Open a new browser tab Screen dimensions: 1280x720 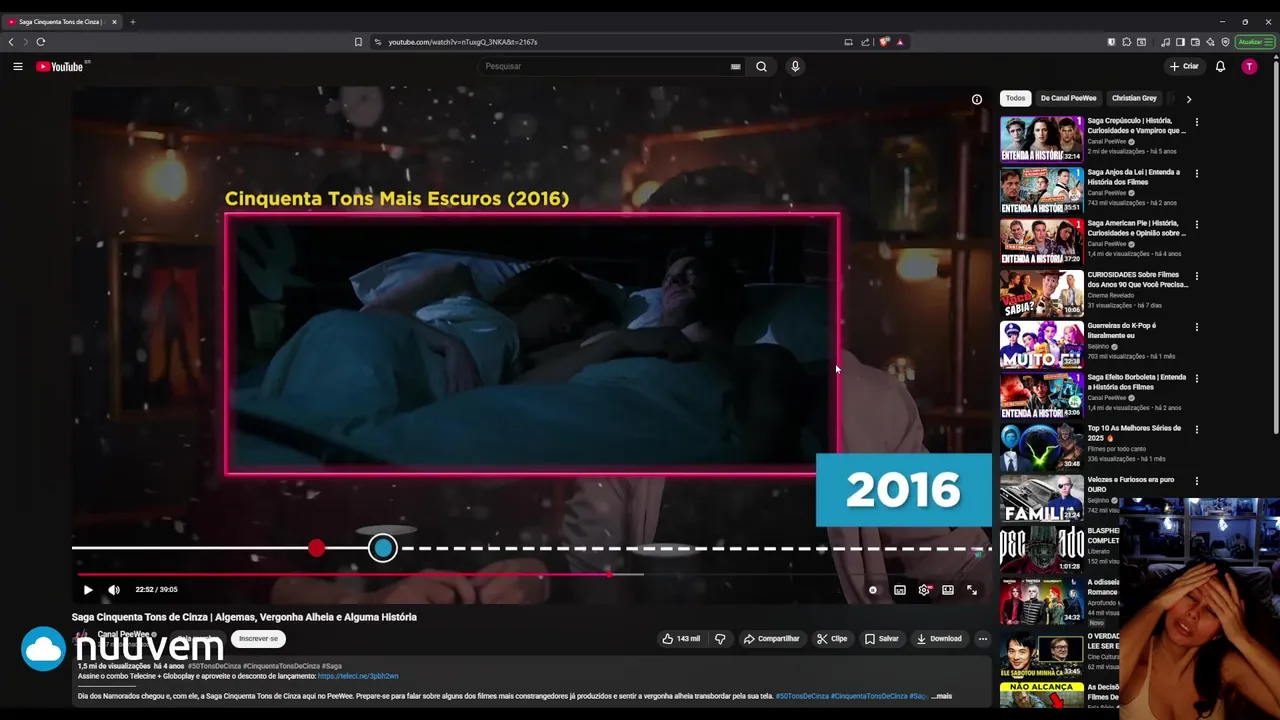coord(132,22)
